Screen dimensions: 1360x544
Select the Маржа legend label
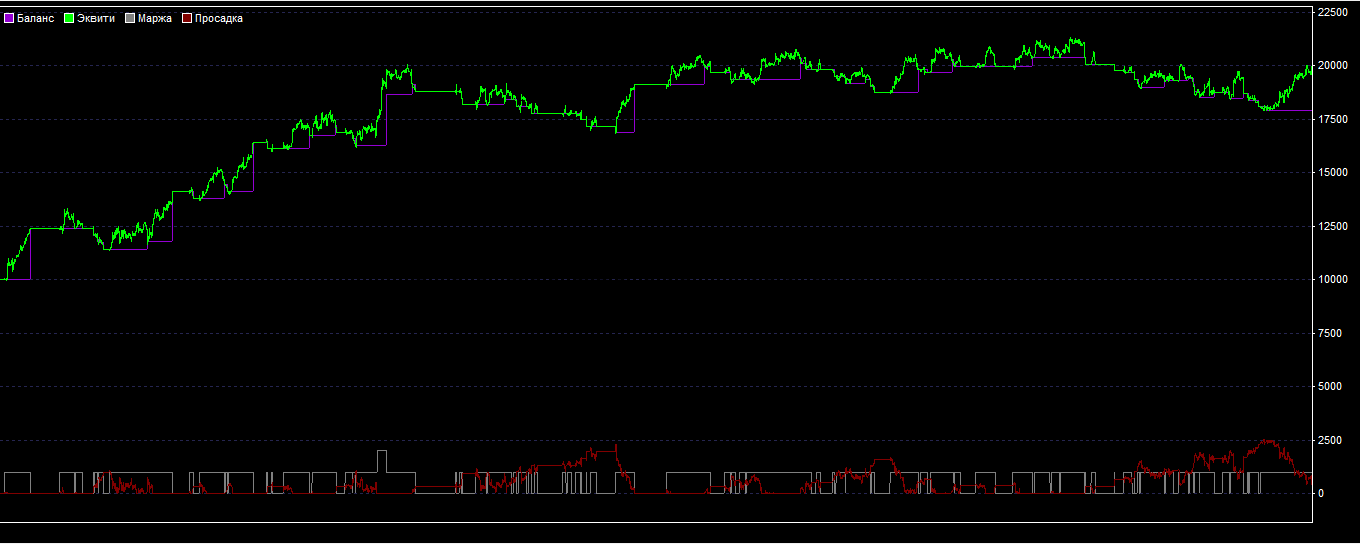(x=155, y=18)
